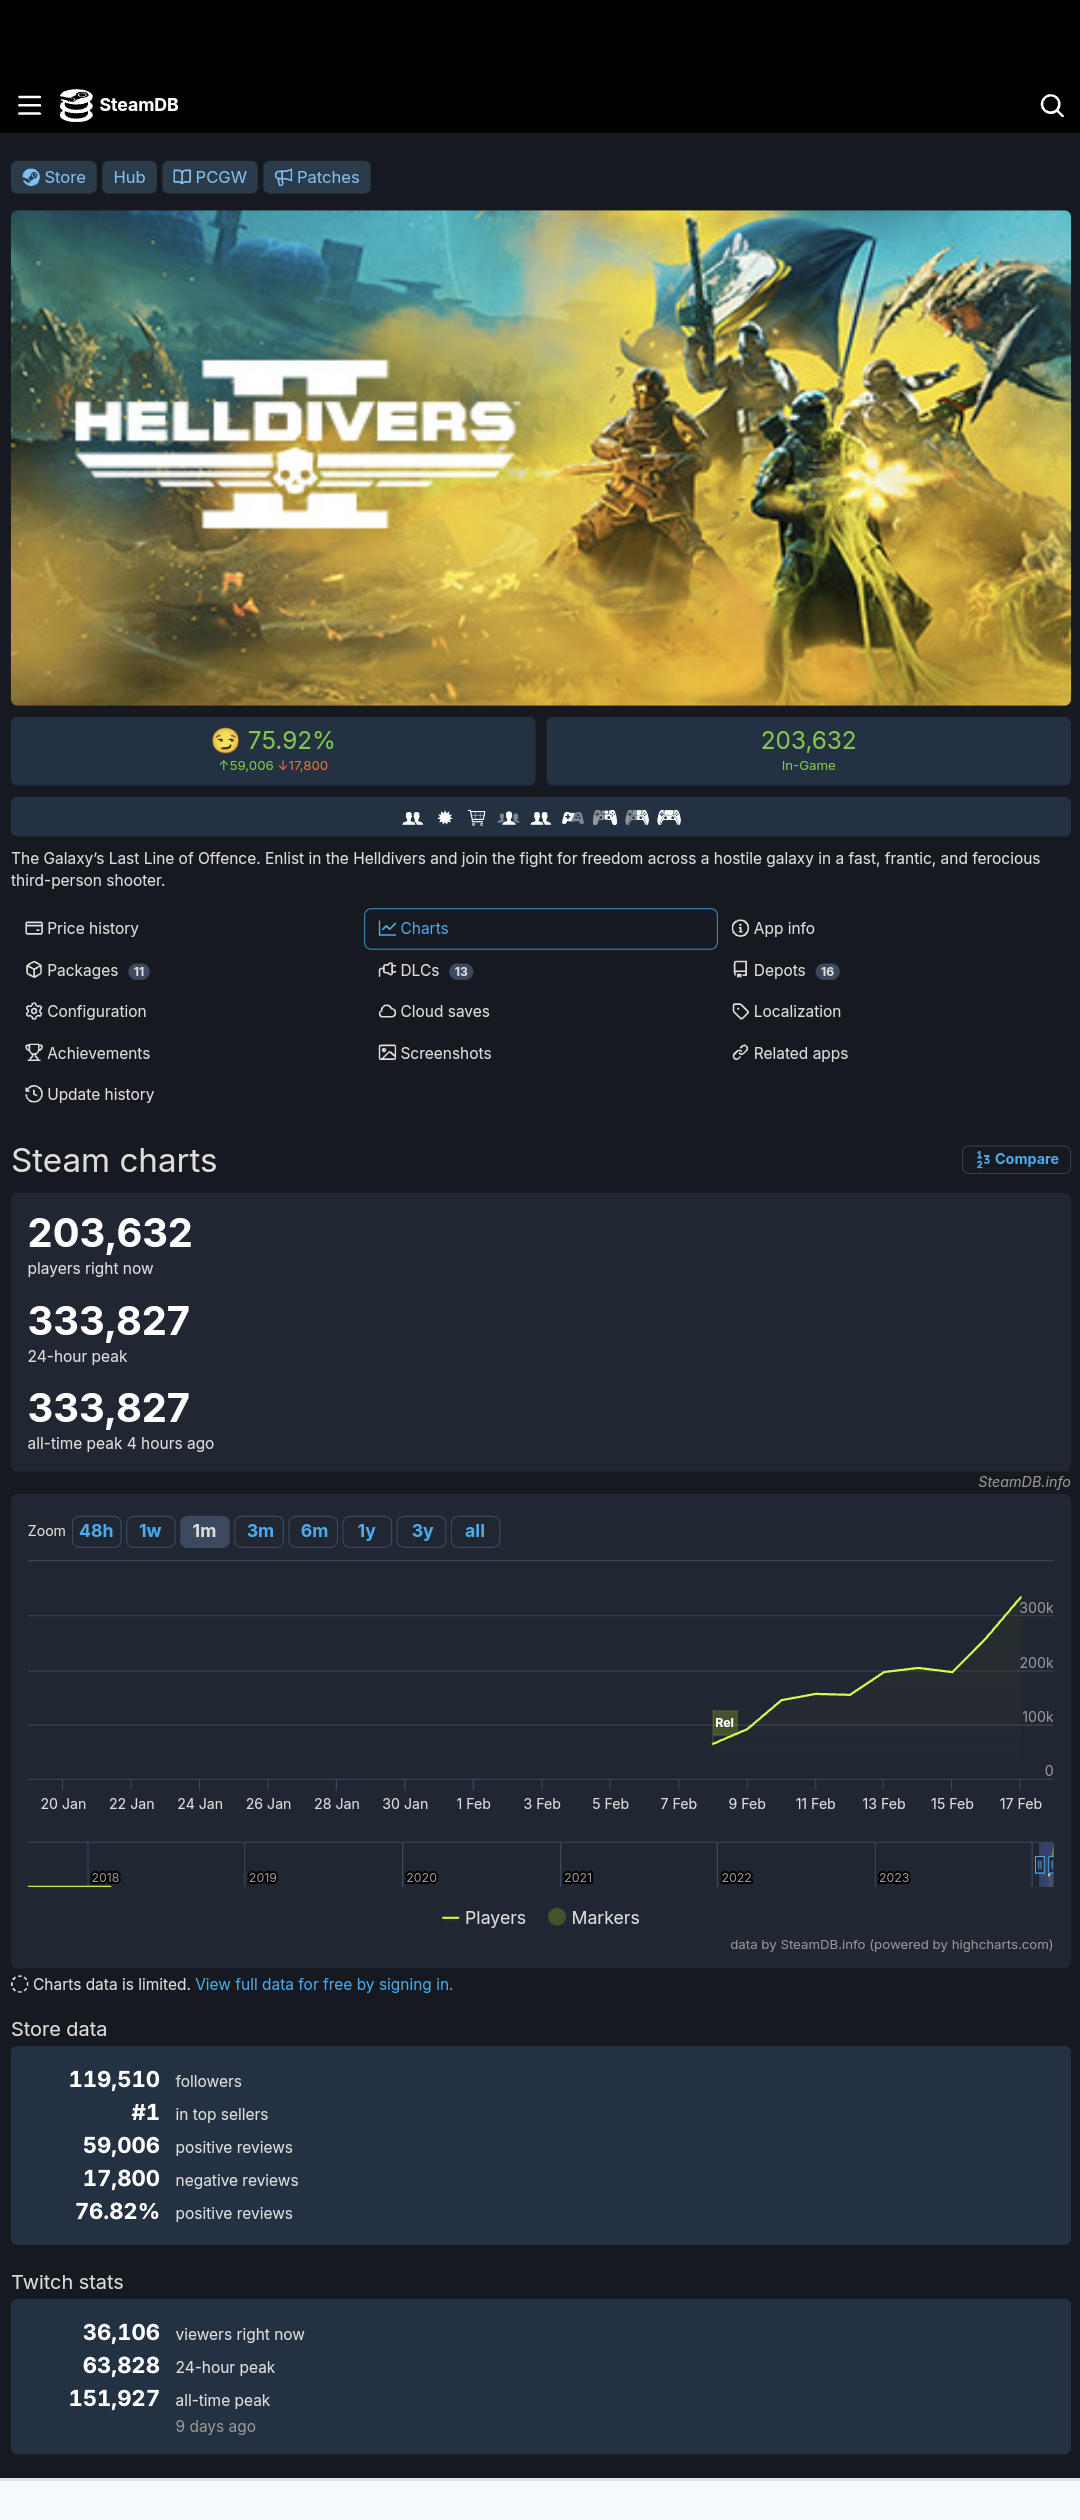Open the signing-in full data link
The height and width of the screenshot is (2520, 1080).
(324, 1984)
